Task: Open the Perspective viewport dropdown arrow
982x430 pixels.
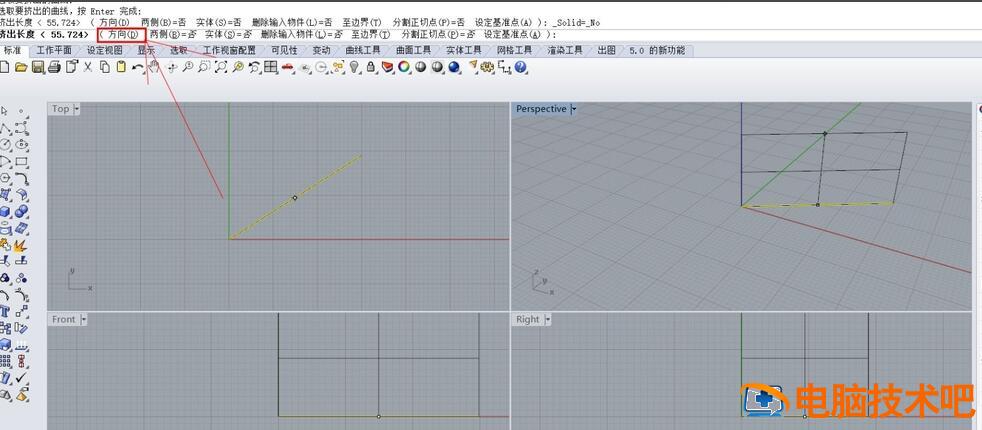Action: 574,109
